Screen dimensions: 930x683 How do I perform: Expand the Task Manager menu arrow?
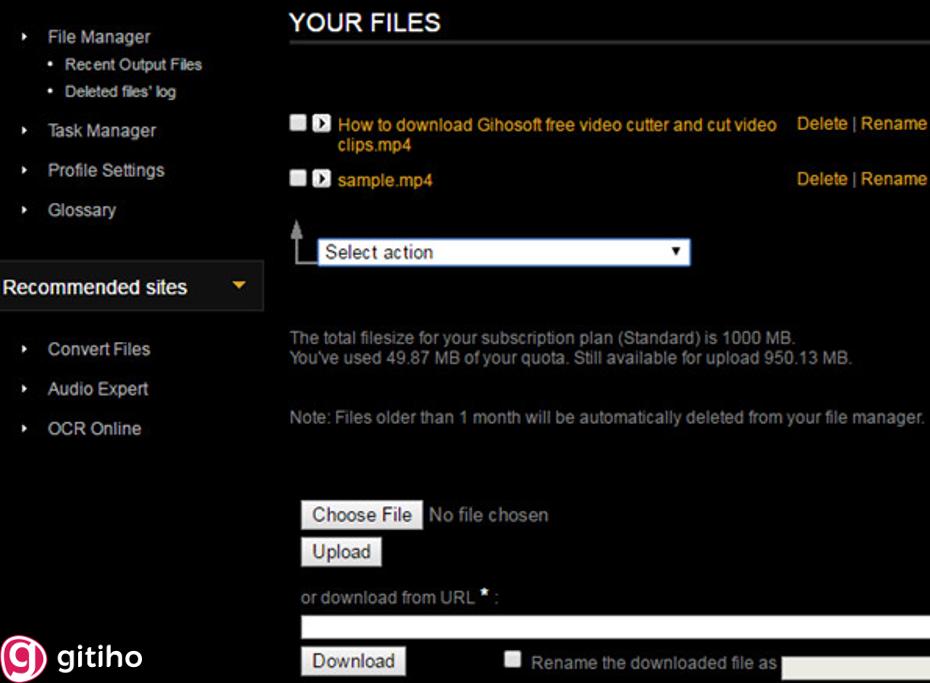click(25, 130)
